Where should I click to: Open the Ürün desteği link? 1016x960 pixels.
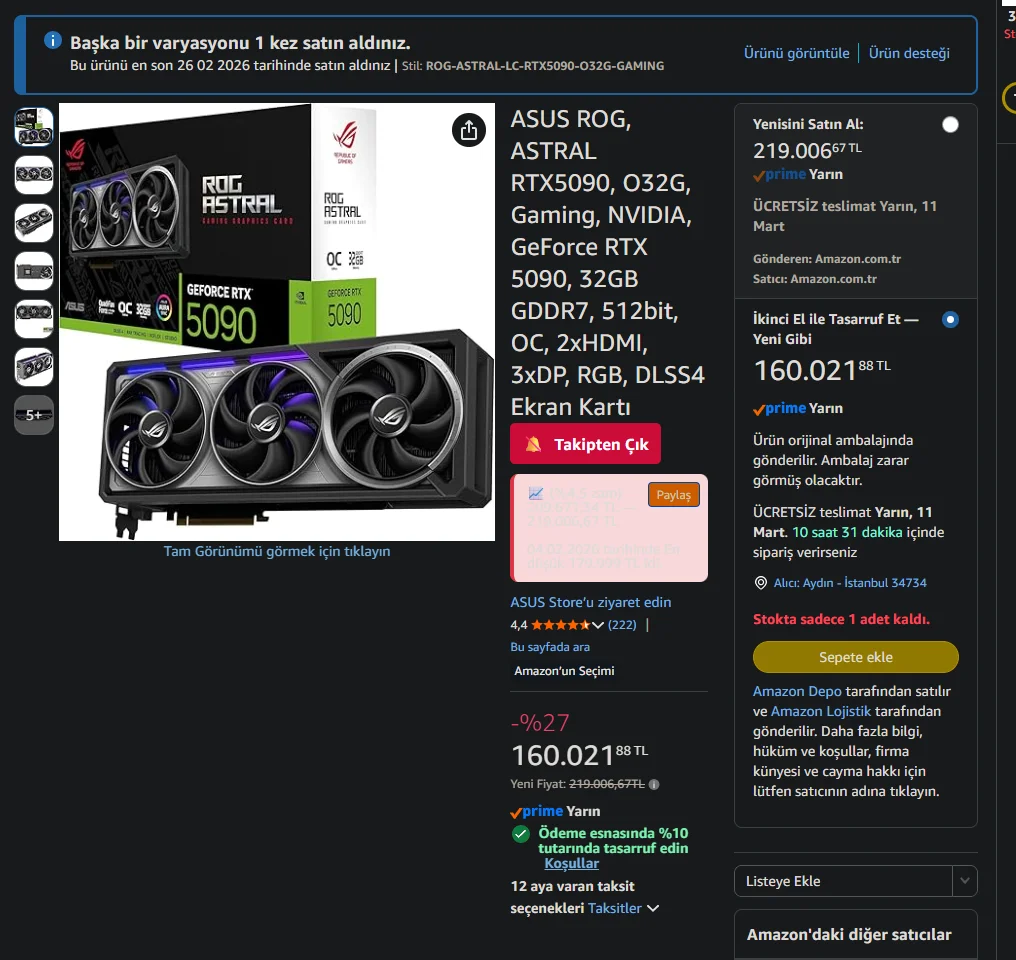909,53
